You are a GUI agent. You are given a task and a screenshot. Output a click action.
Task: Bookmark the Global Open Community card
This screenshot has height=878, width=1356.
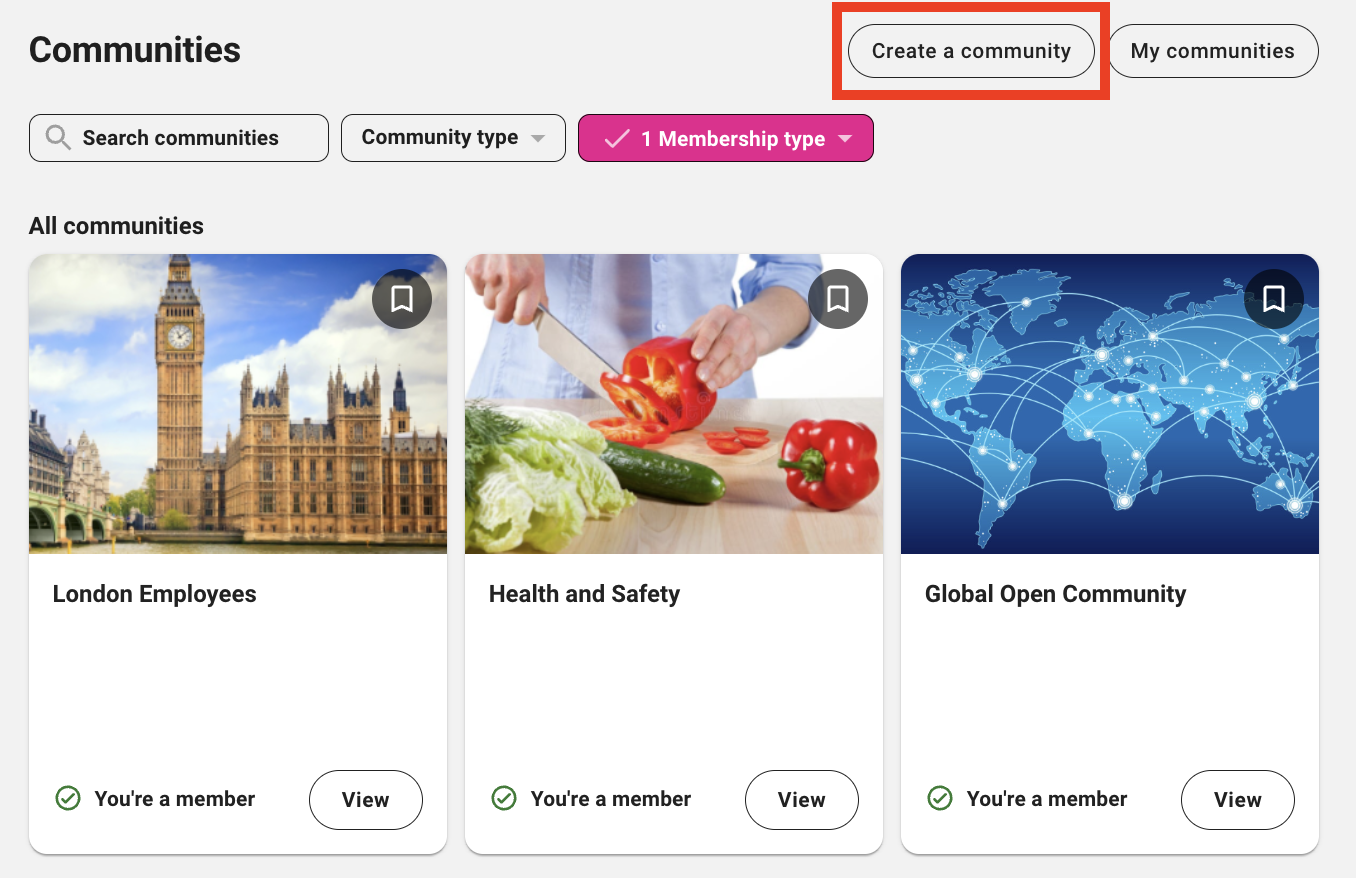[1274, 299]
